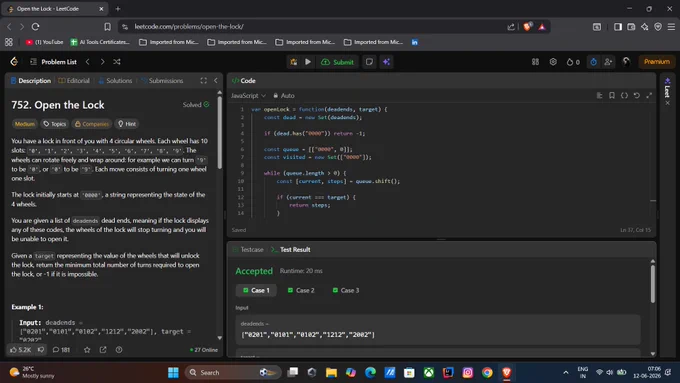Go to previous problem arrow
680x383 pixels.
click(x=88, y=62)
